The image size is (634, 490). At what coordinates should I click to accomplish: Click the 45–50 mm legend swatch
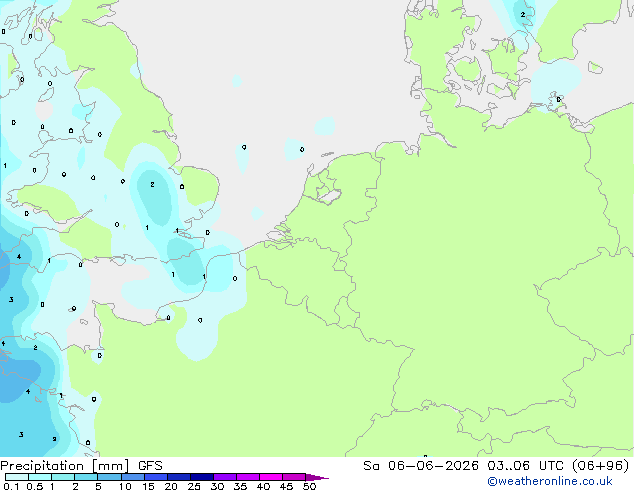point(294,477)
